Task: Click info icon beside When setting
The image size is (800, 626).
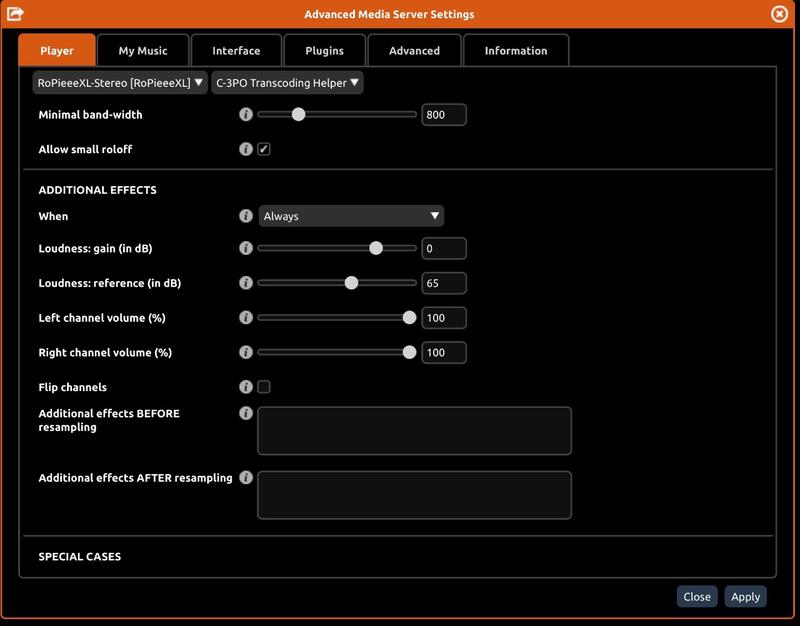Action: (246, 216)
